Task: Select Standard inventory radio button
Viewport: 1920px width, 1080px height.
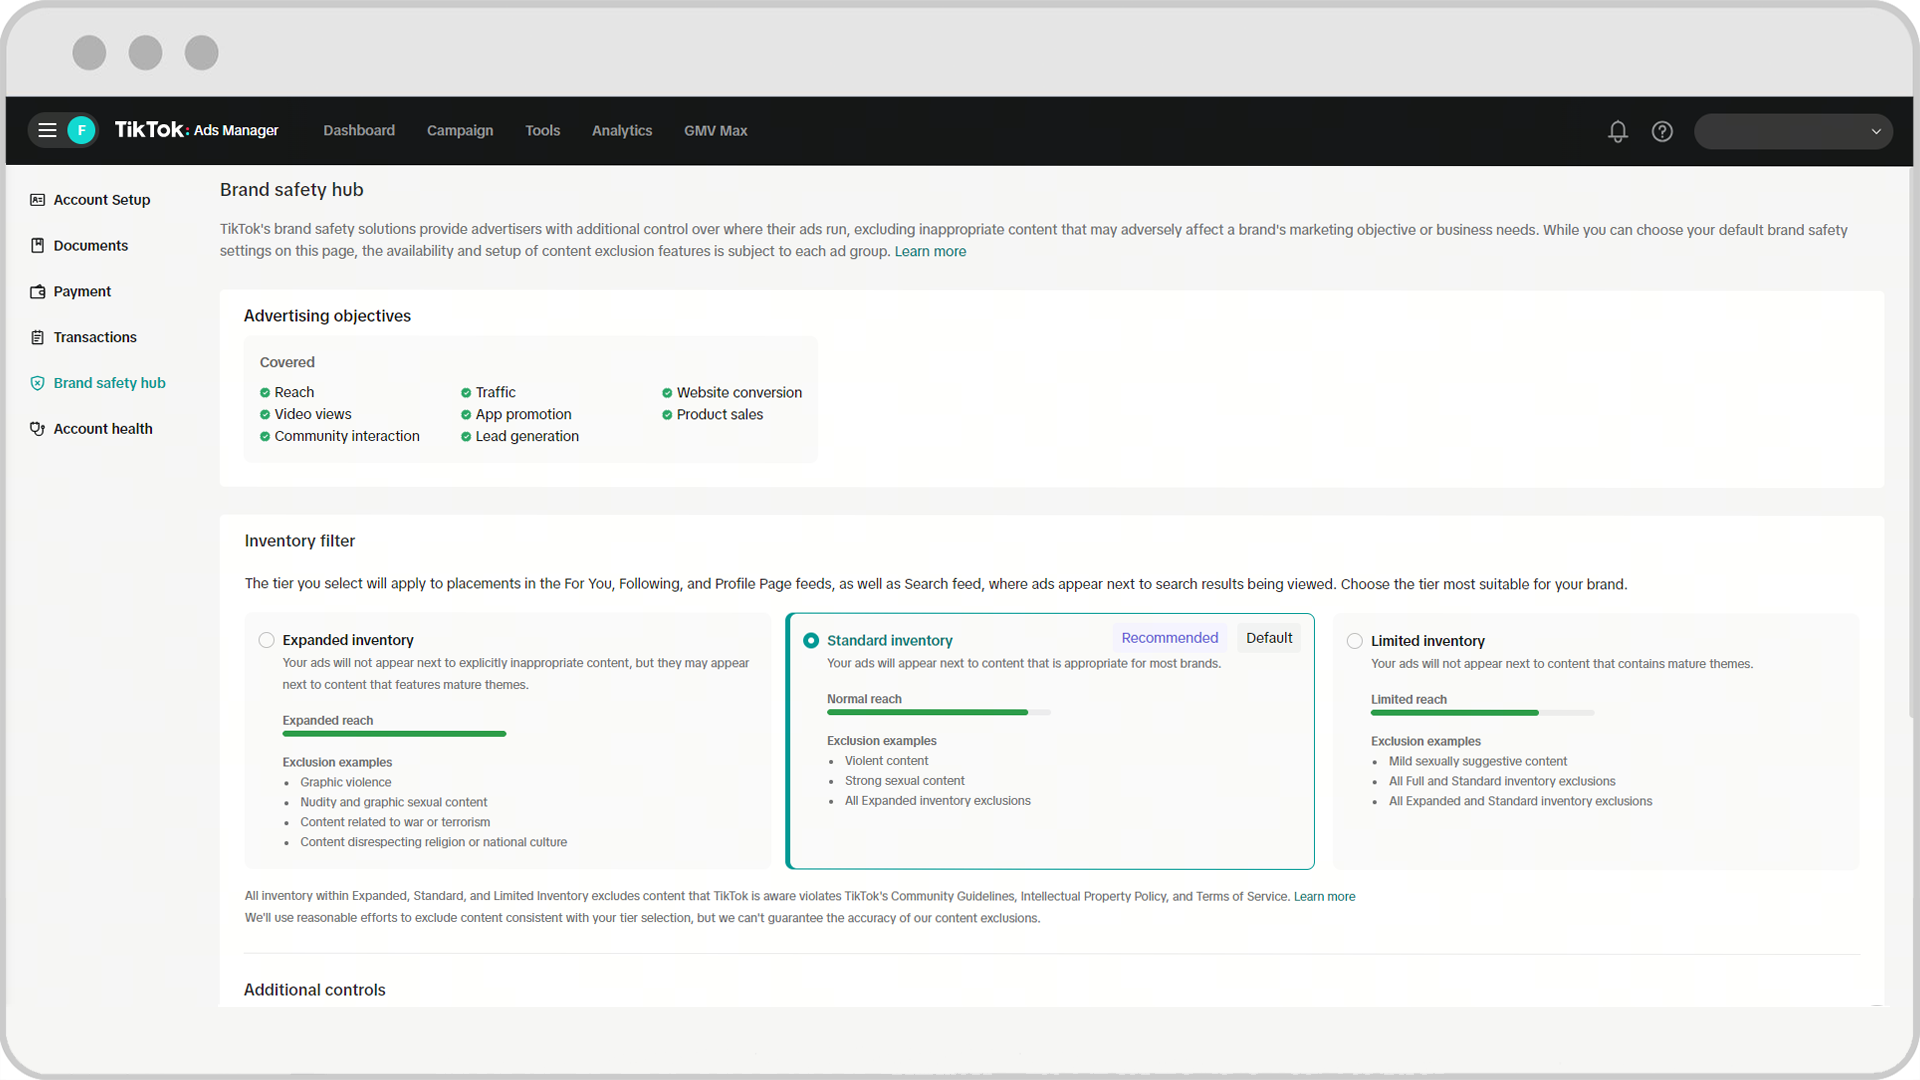Action: point(811,640)
